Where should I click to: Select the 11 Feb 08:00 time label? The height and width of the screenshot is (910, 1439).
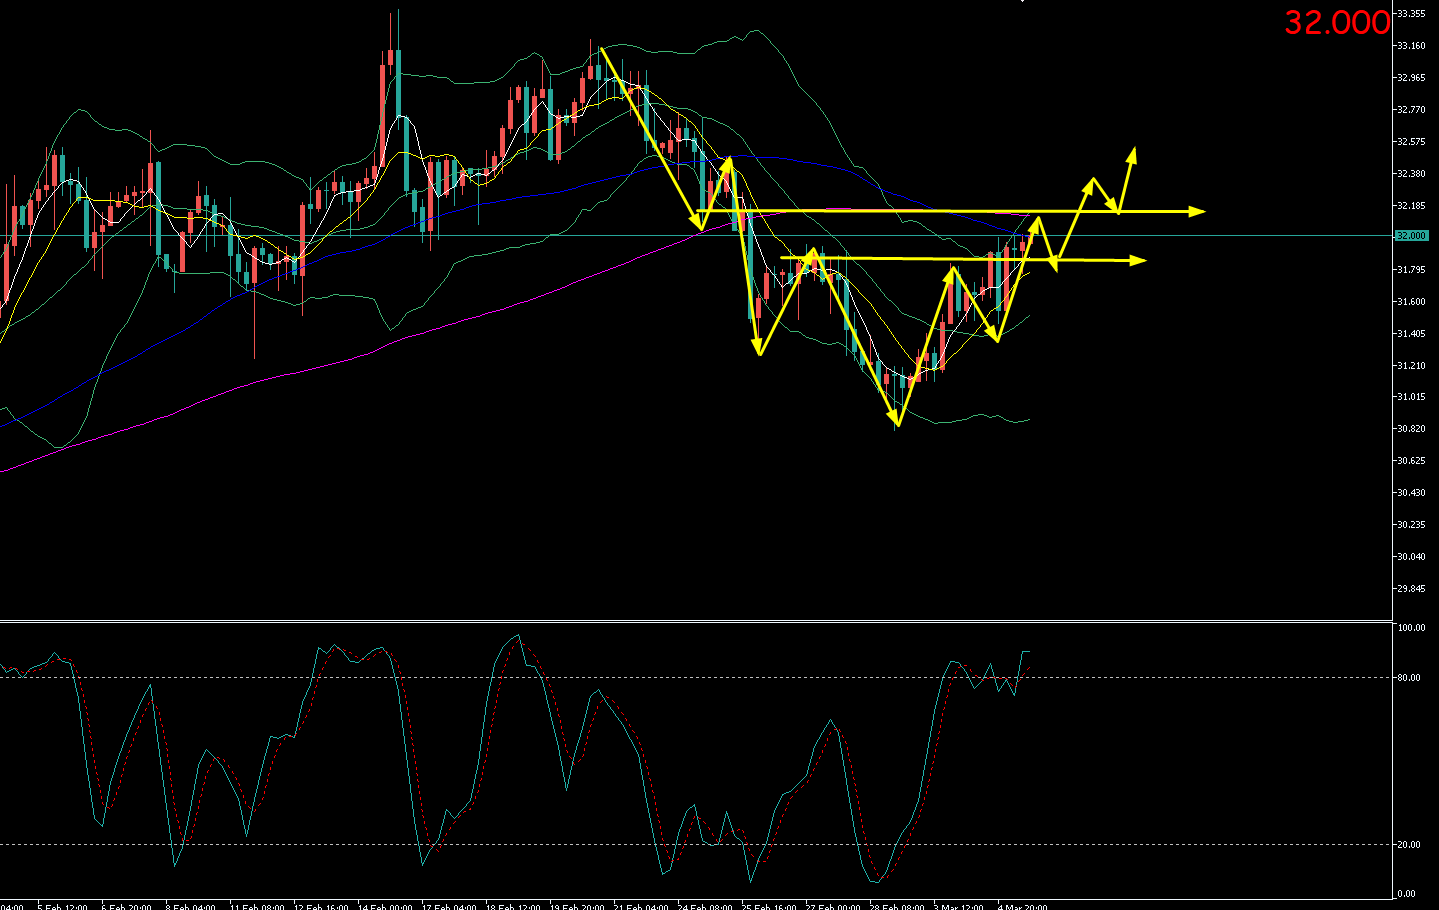coord(257,907)
